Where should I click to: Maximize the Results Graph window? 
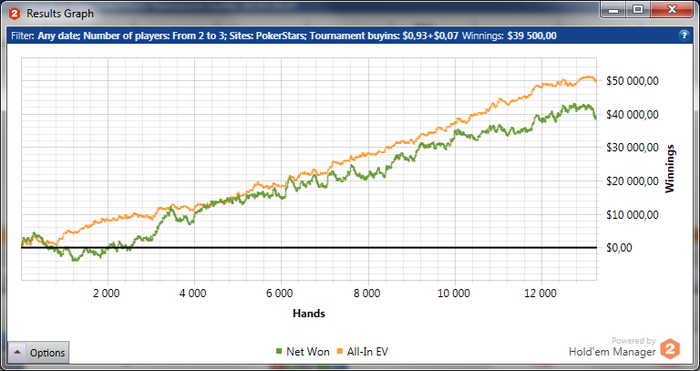coord(638,9)
